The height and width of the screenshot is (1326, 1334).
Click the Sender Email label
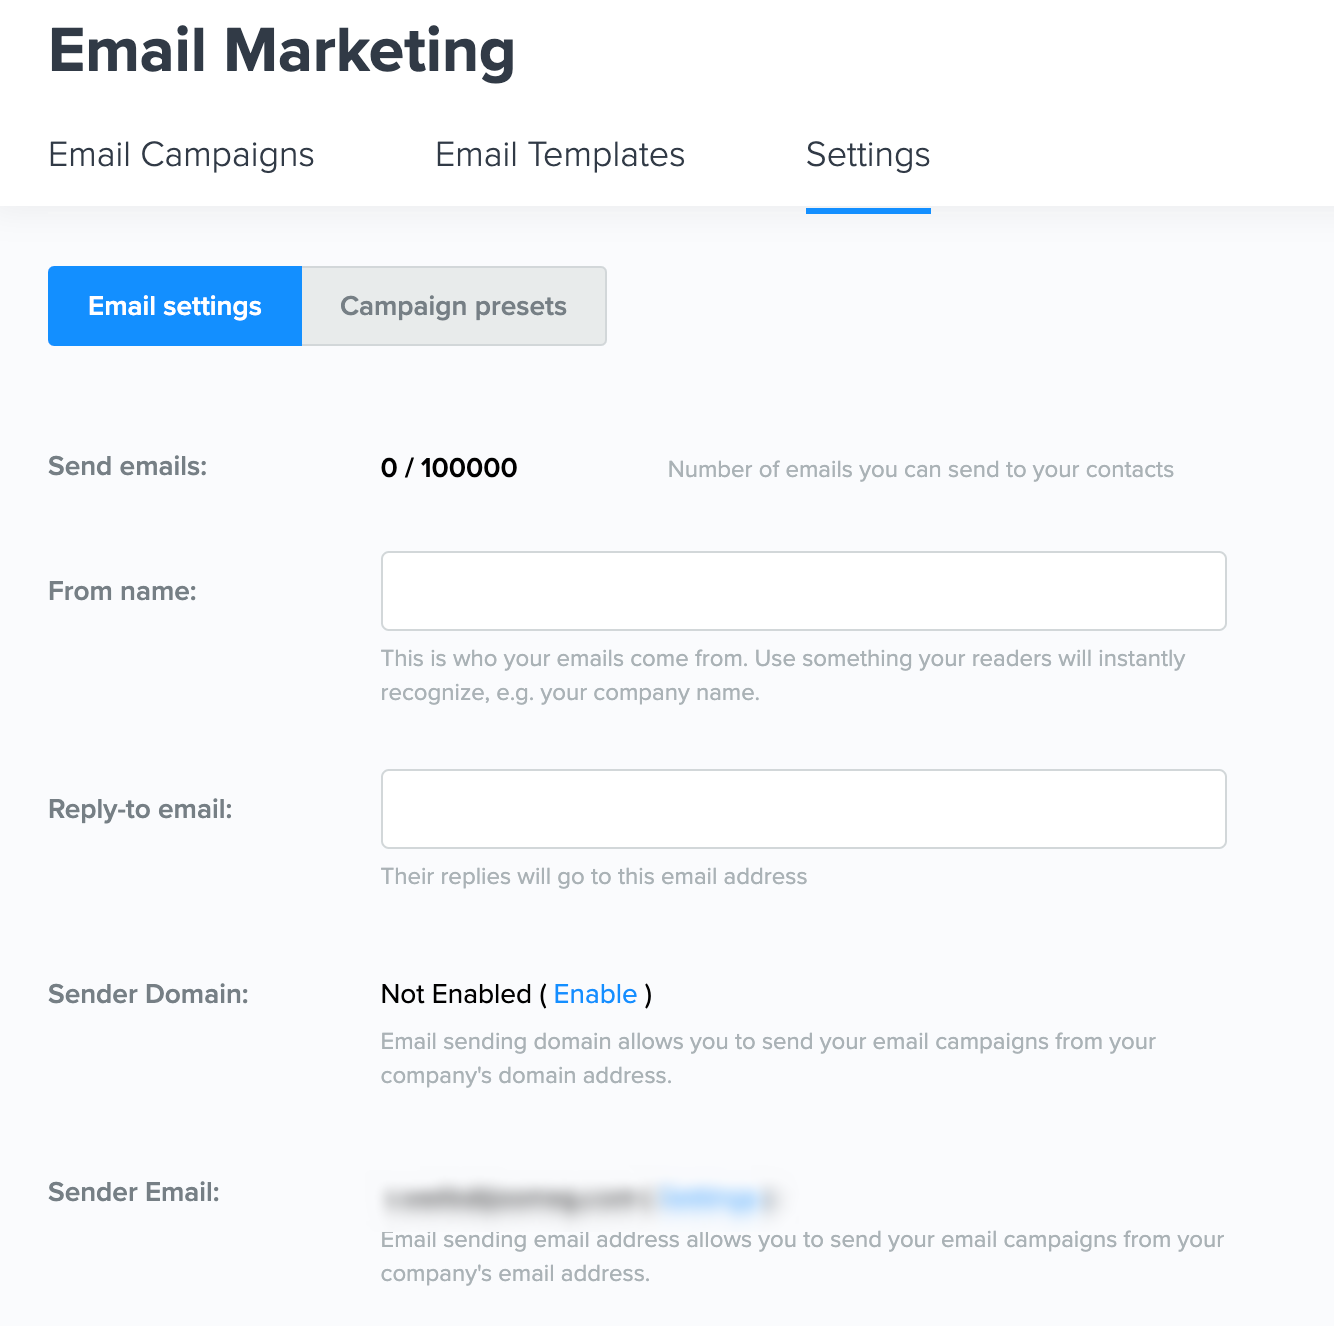[x=134, y=1192]
